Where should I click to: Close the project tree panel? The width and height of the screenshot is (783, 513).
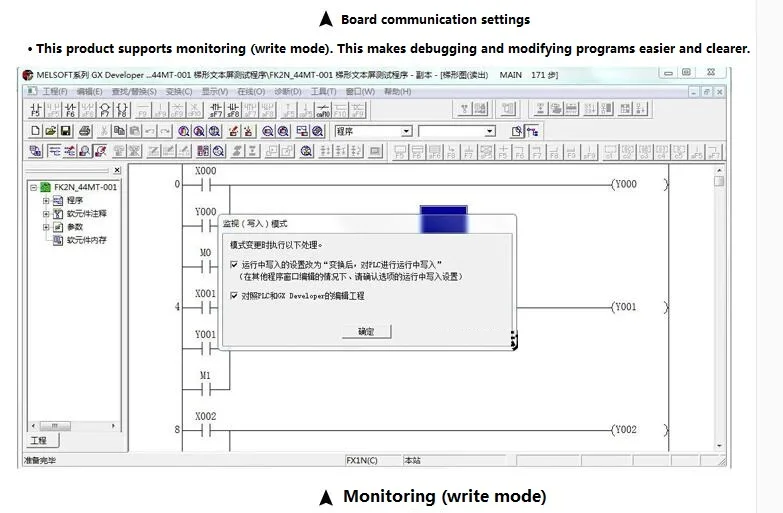pos(117,170)
